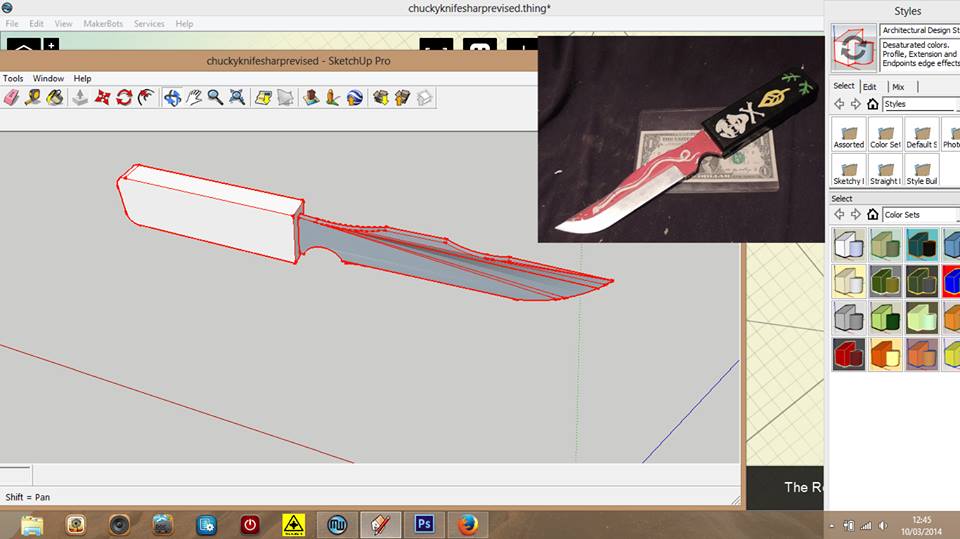This screenshot has height=539, width=960.
Task: Click the grayed Share Component icon
Action: (x=424, y=97)
